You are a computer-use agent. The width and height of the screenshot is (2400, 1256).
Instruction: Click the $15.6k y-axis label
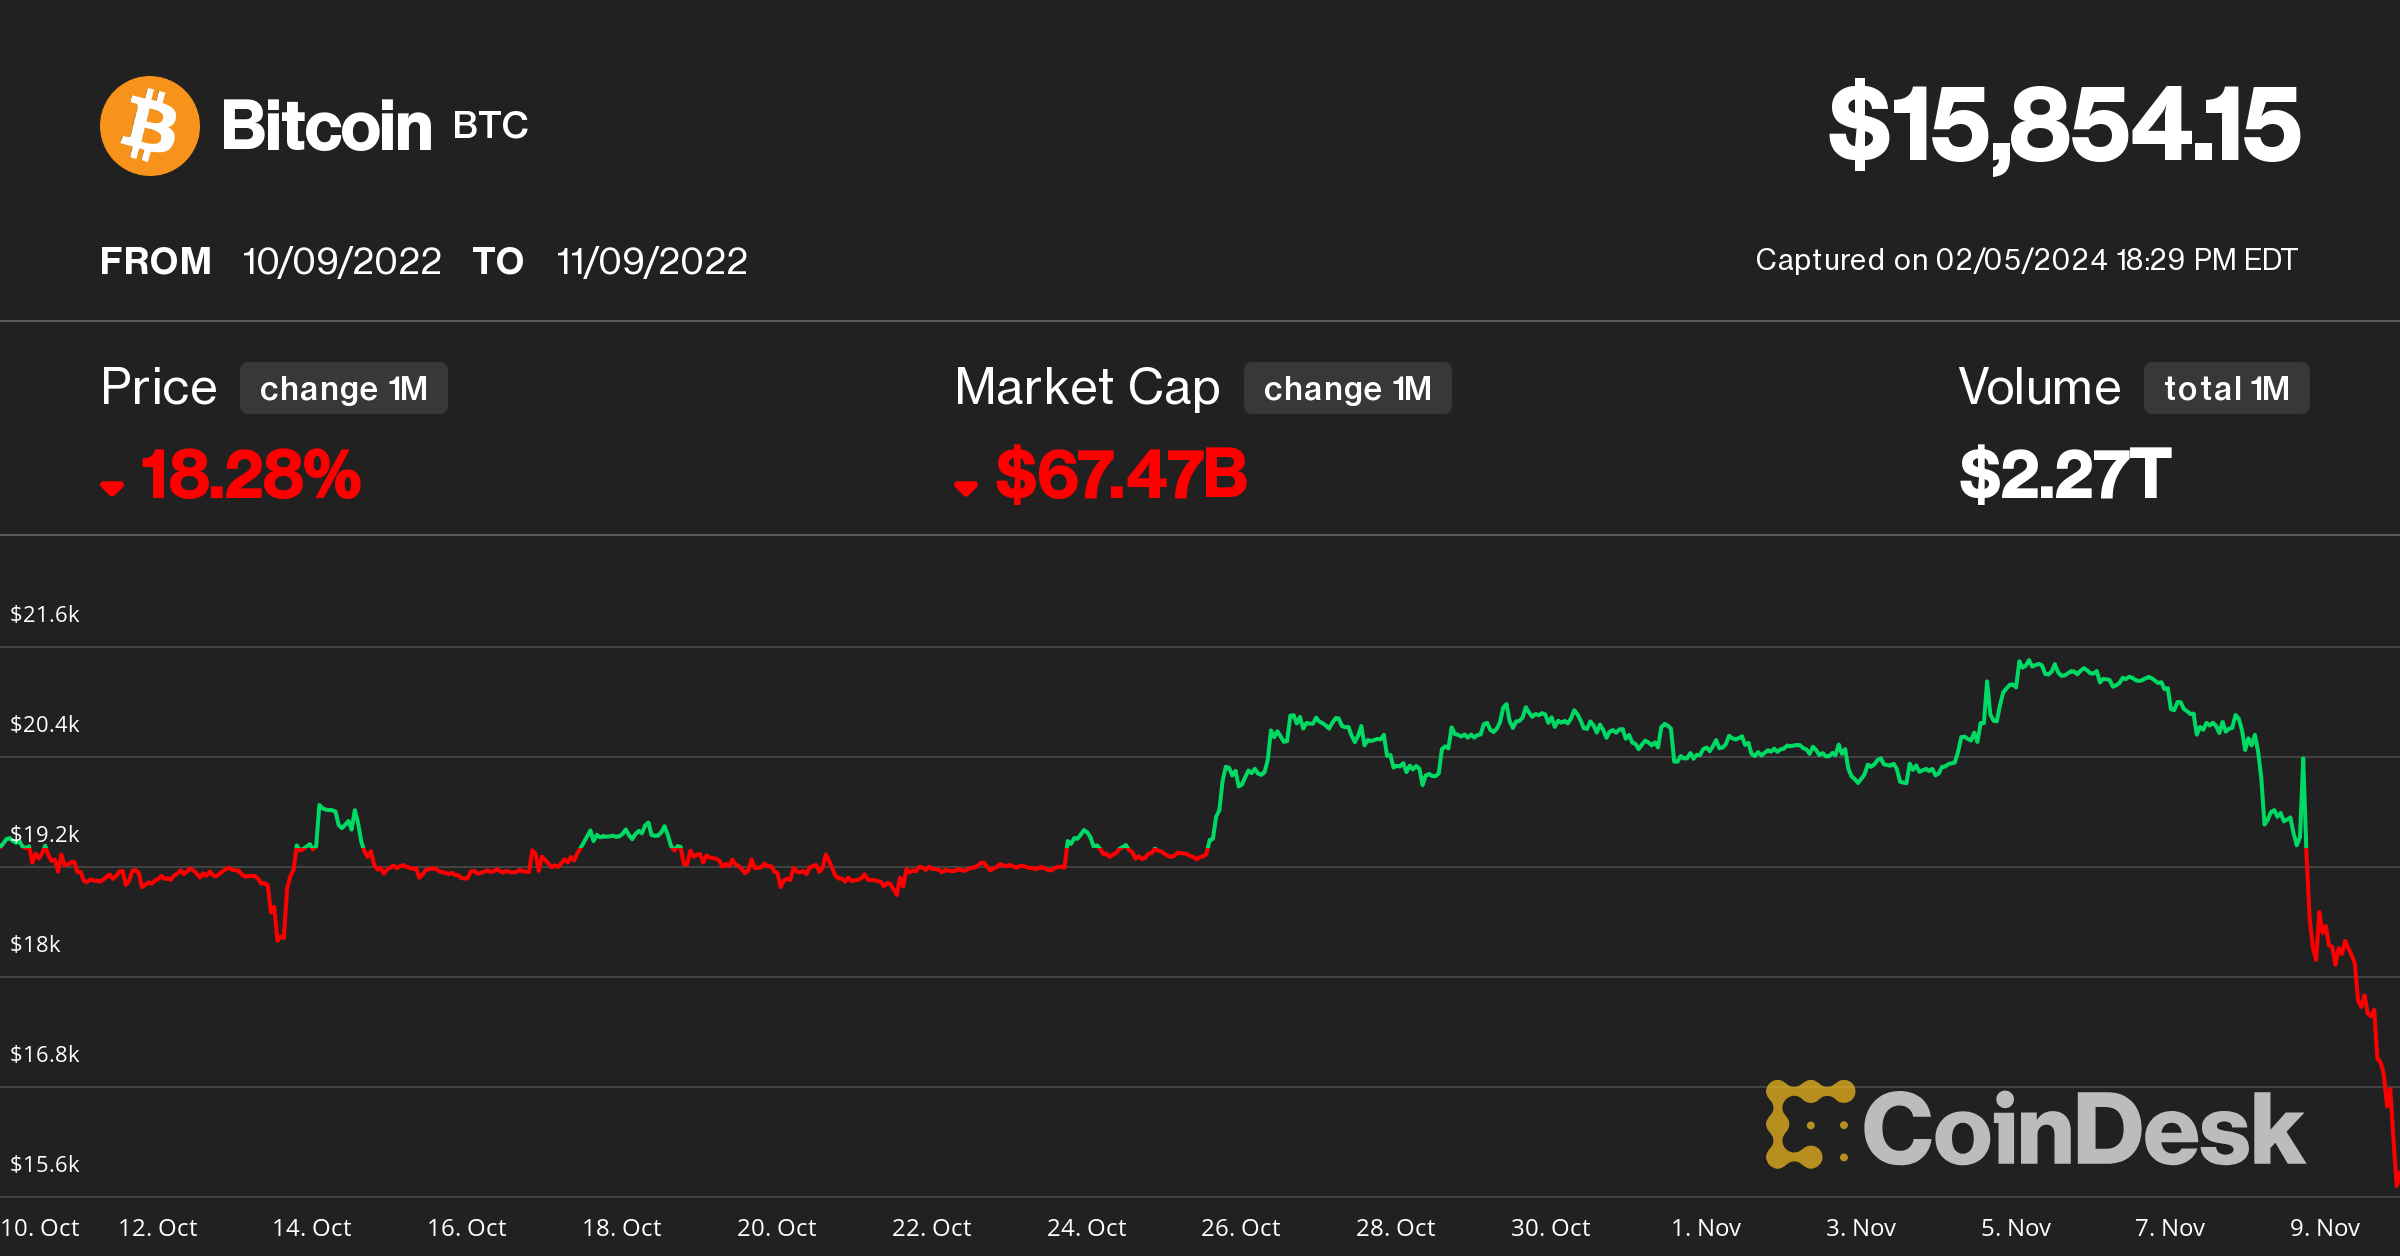pos(45,1164)
